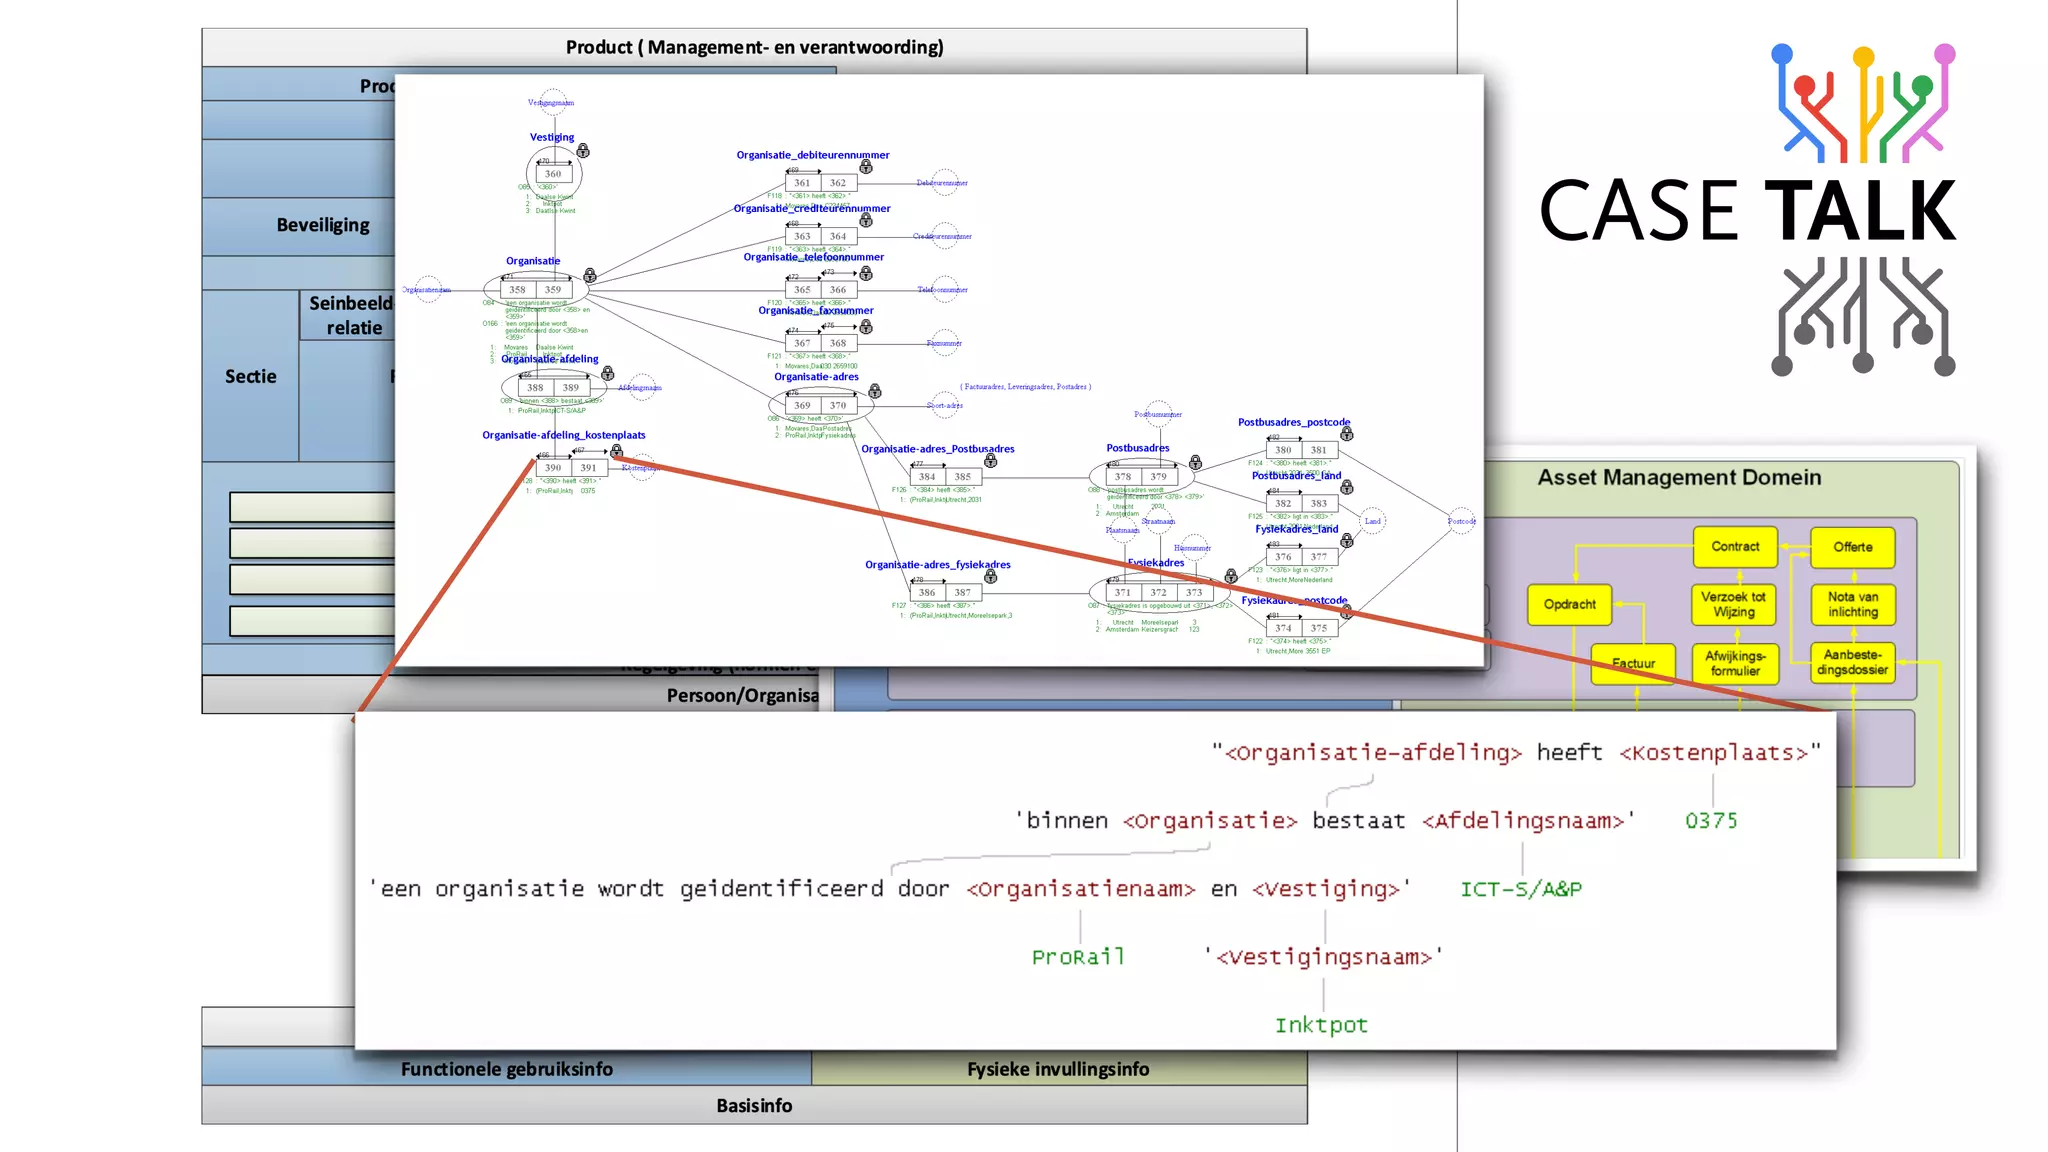This screenshot has height=1152, width=2048.
Task: Click the lock icon on Organisatie-afdeling
Action: [607, 374]
